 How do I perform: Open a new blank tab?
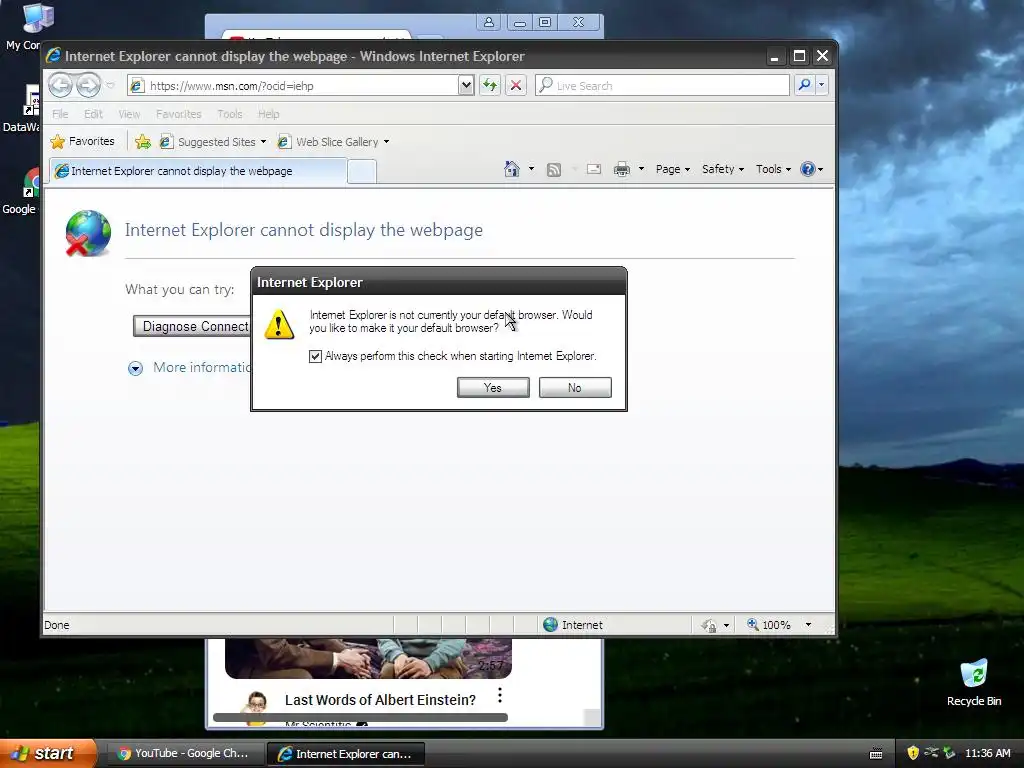click(x=362, y=172)
